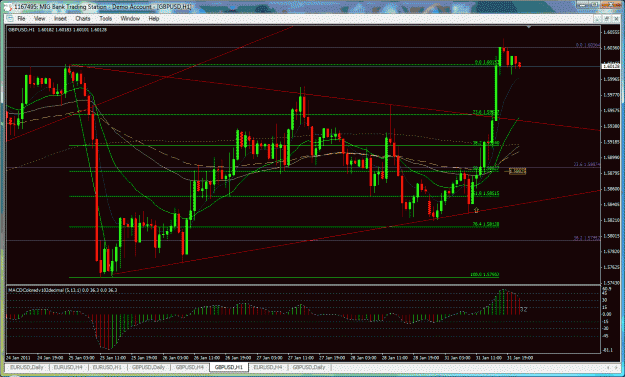Click the MIG Bank Trading Station title bar icon
Image resolution: width=625 pixels, height=377 pixels.
pos(8,7)
